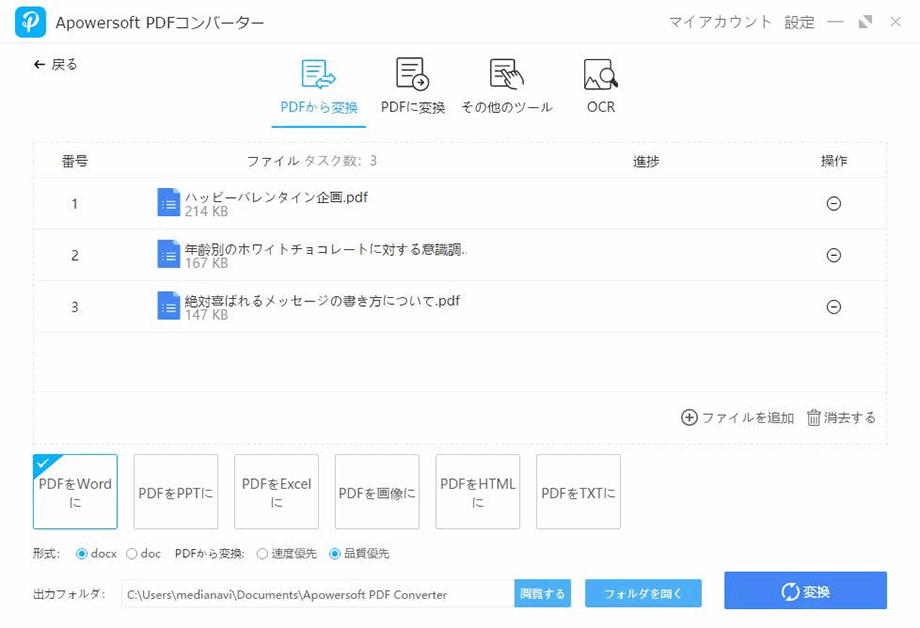Click row number 1 in the list
Screen dimensions: 920x628
(75, 204)
